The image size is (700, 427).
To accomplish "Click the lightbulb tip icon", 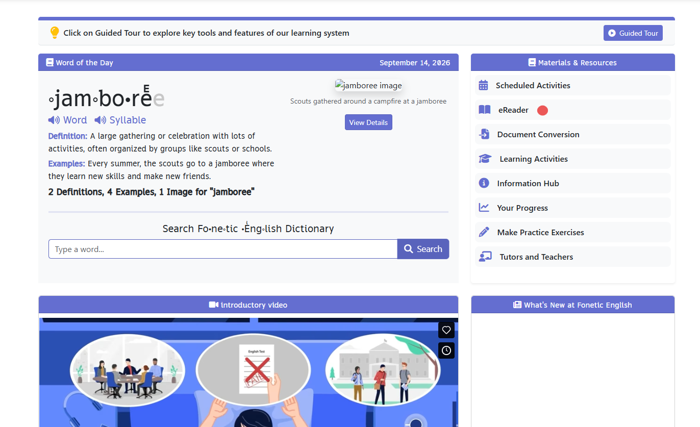I will pyautogui.click(x=54, y=33).
